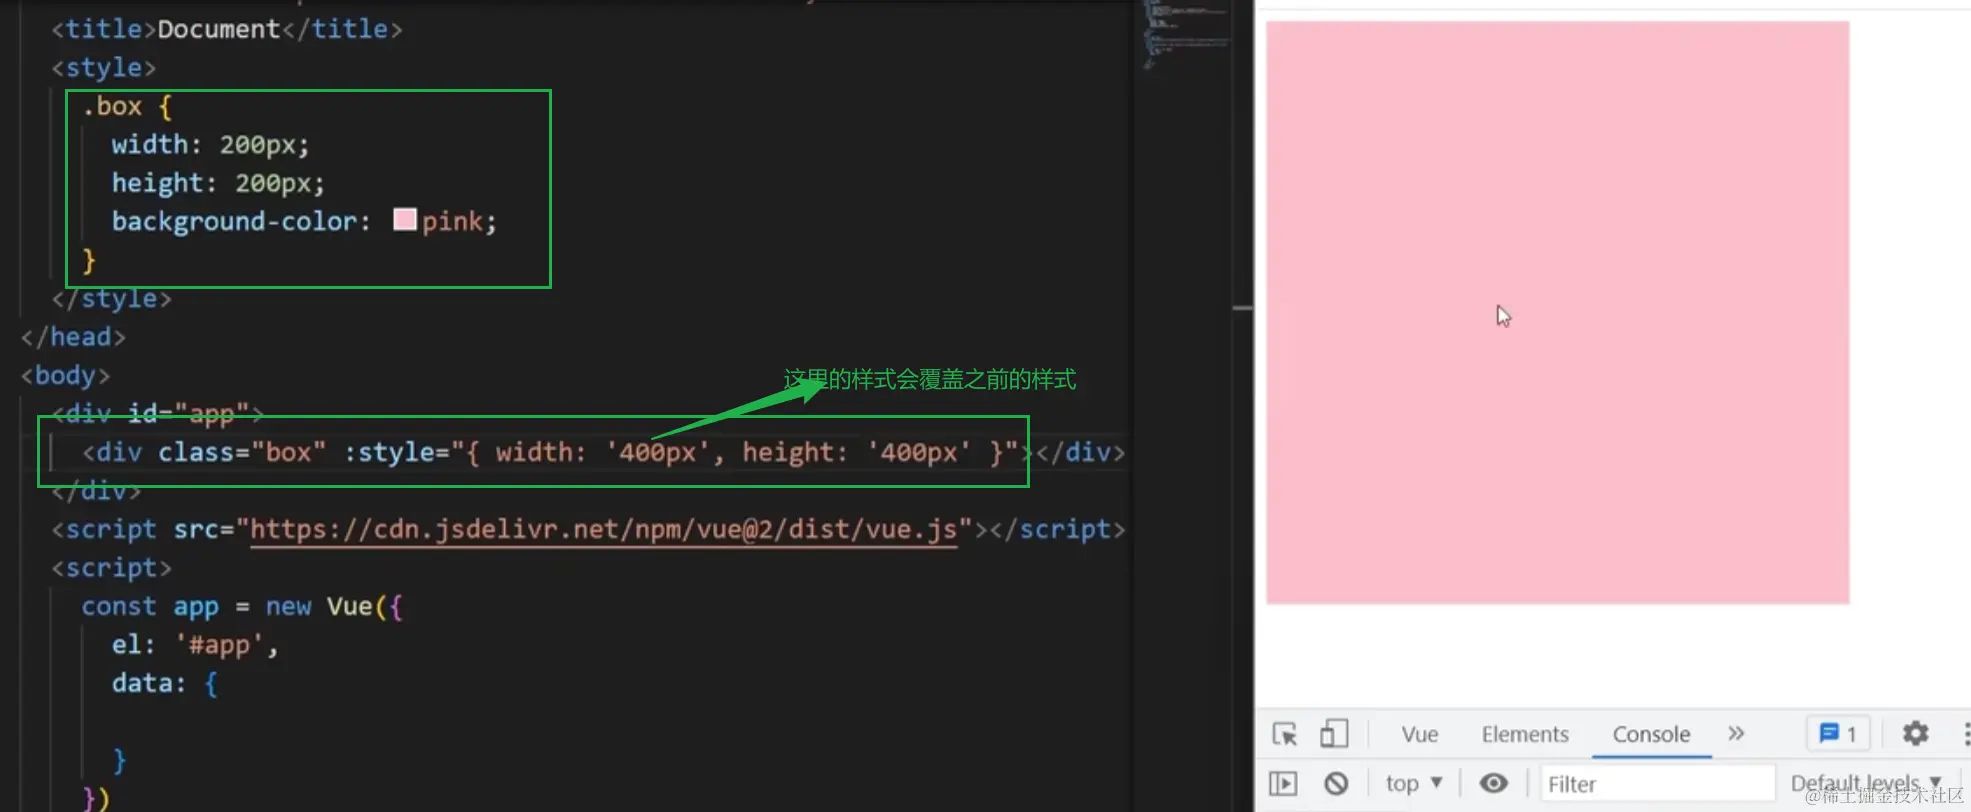Click the 'const app = new Vue({' line
Image resolution: width=1971 pixels, height=812 pixels.
[x=242, y=607]
